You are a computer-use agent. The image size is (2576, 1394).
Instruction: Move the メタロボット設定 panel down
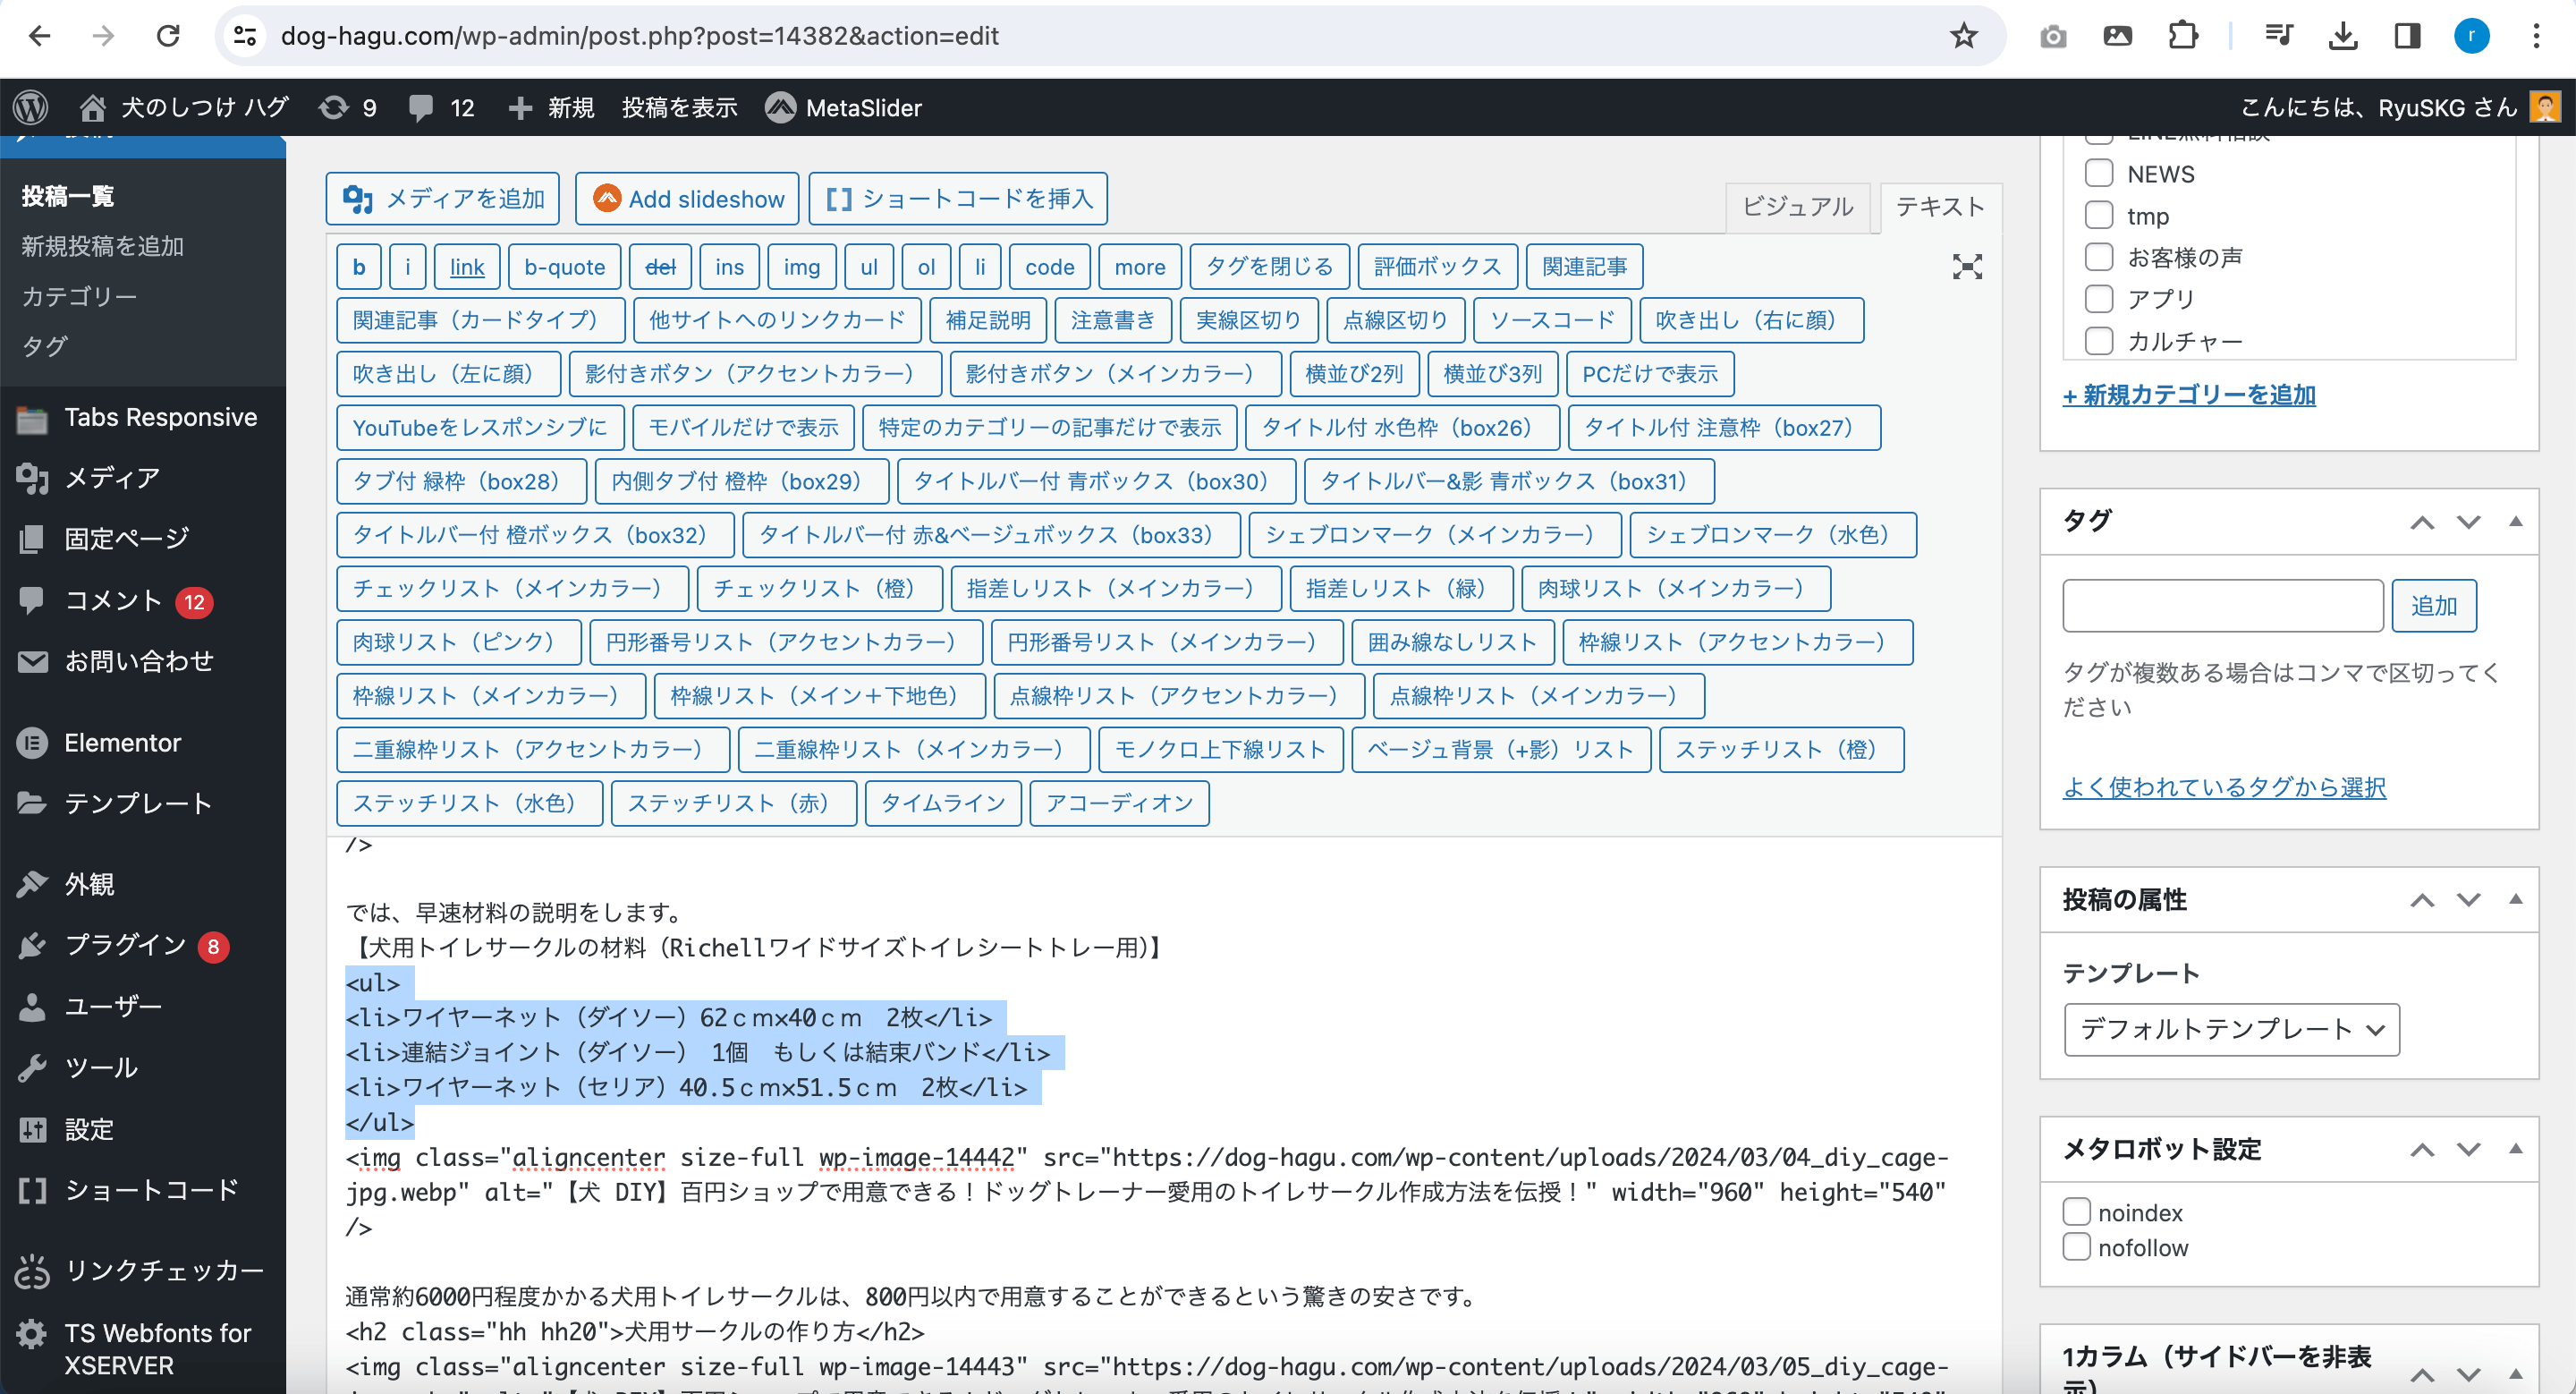pyautogui.click(x=2469, y=1150)
